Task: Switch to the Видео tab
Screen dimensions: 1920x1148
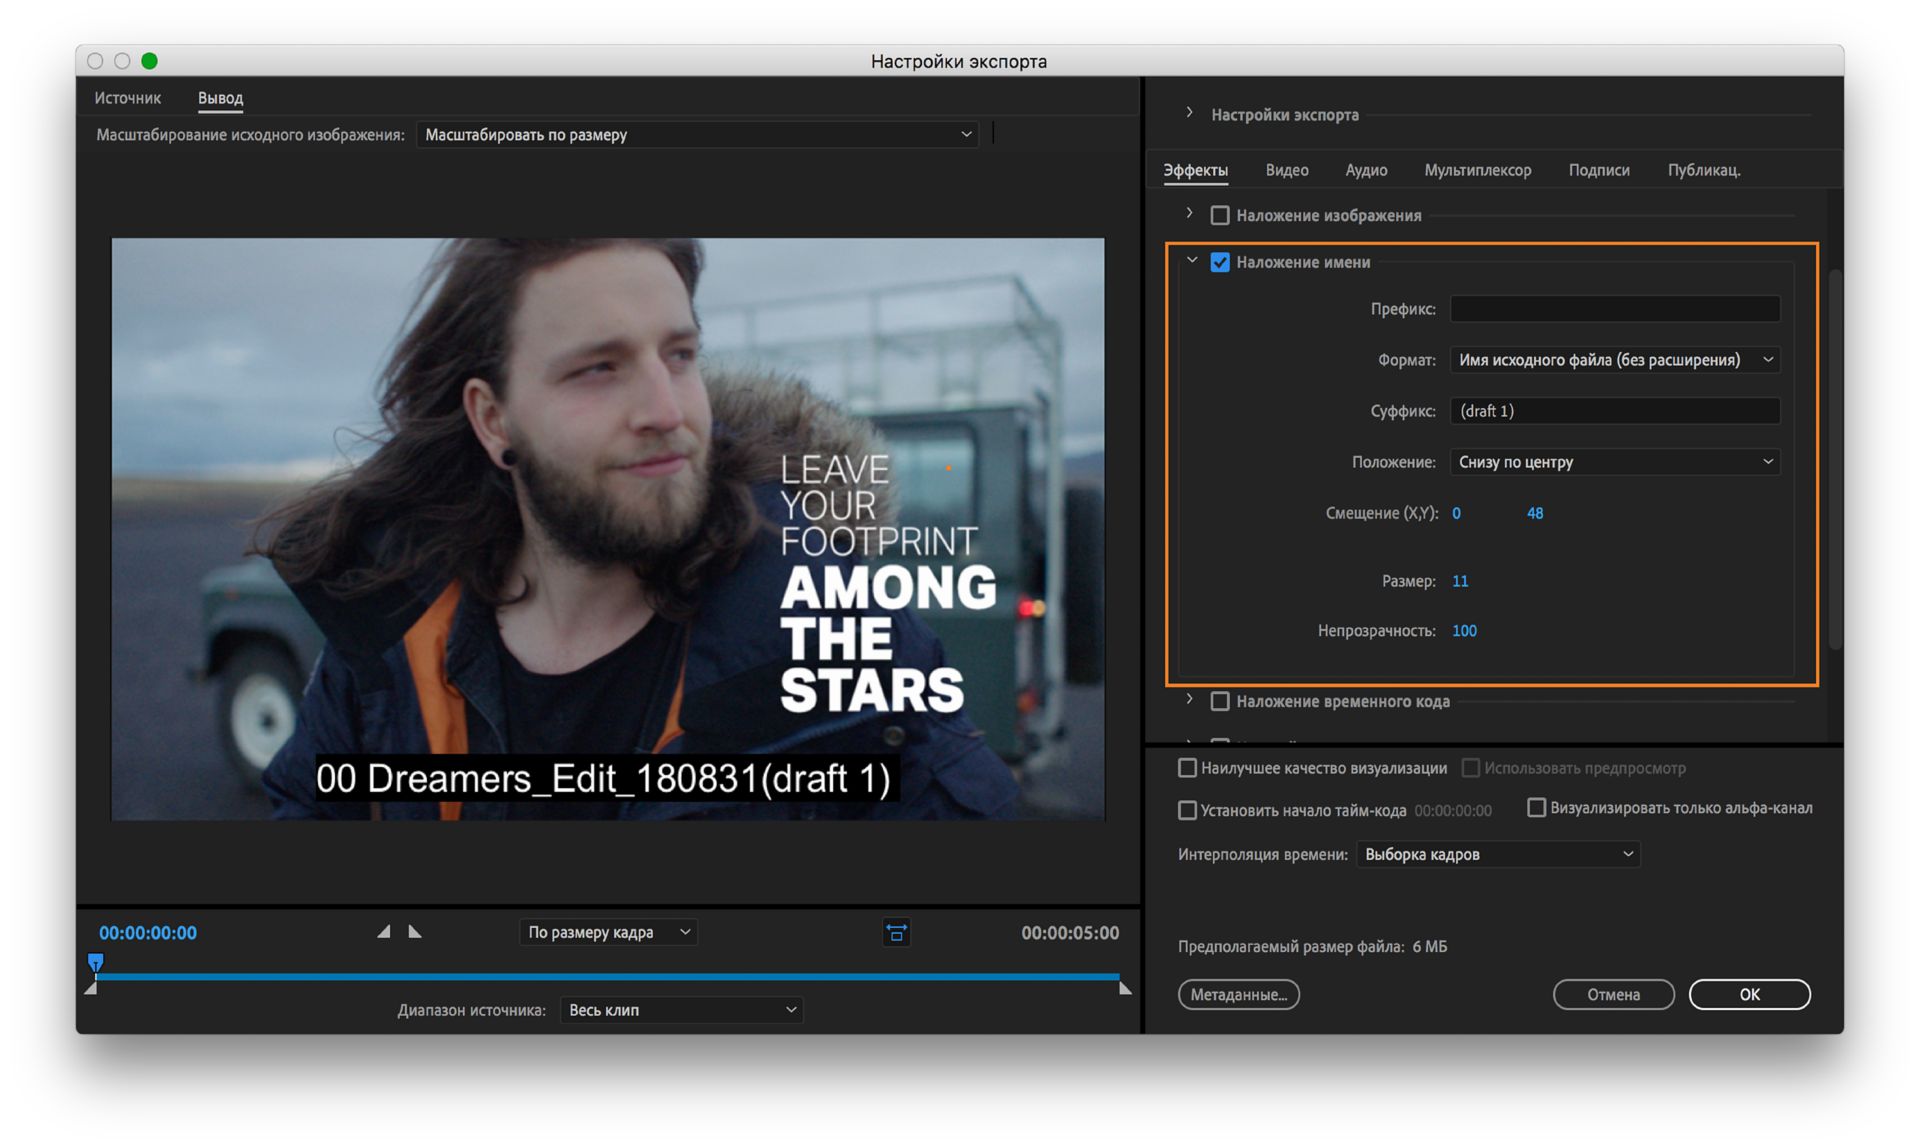Action: [1286, 170]
